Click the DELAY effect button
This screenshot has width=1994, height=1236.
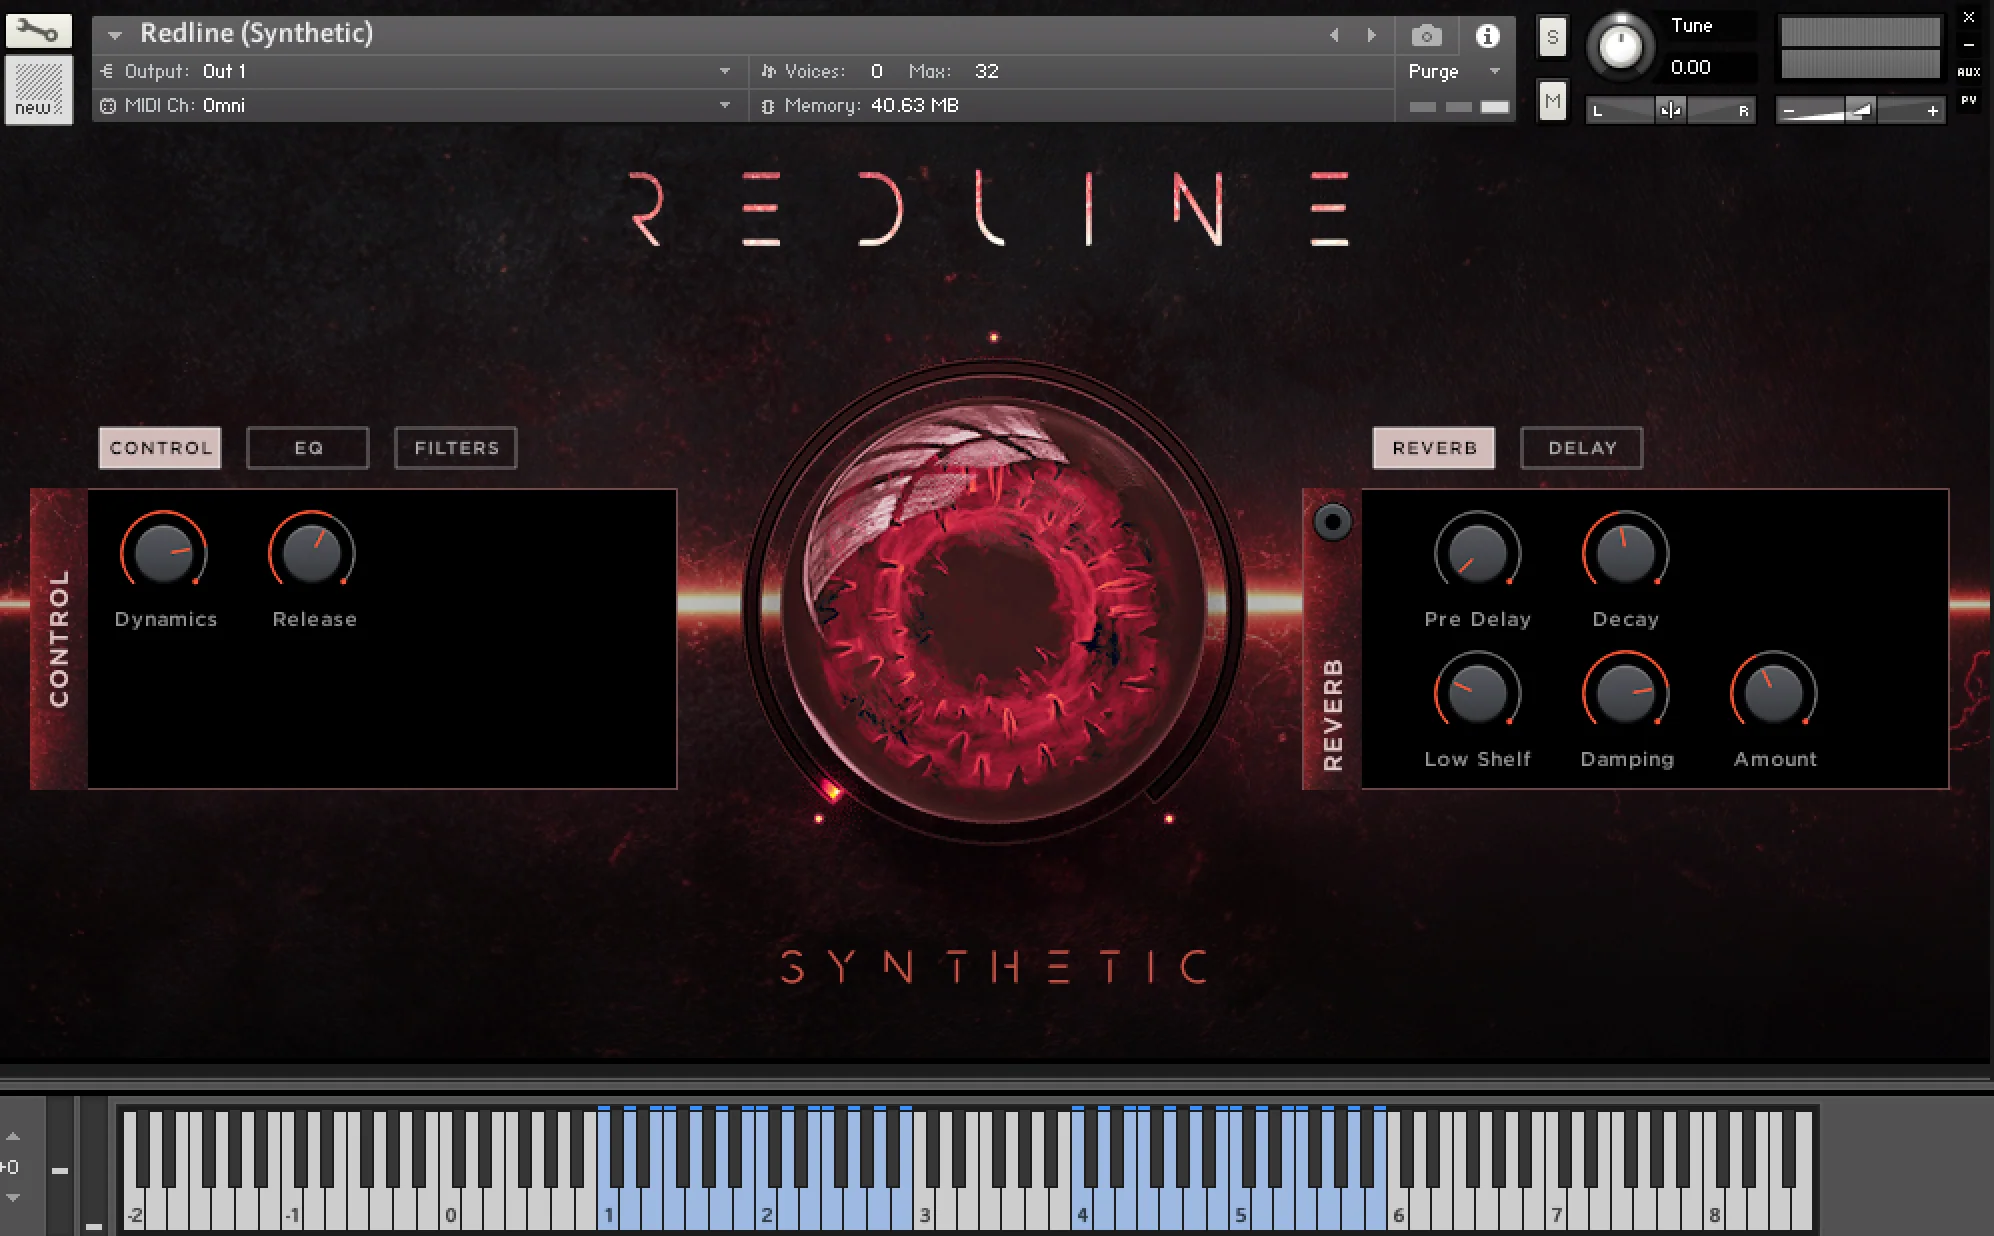point(1582,448)
